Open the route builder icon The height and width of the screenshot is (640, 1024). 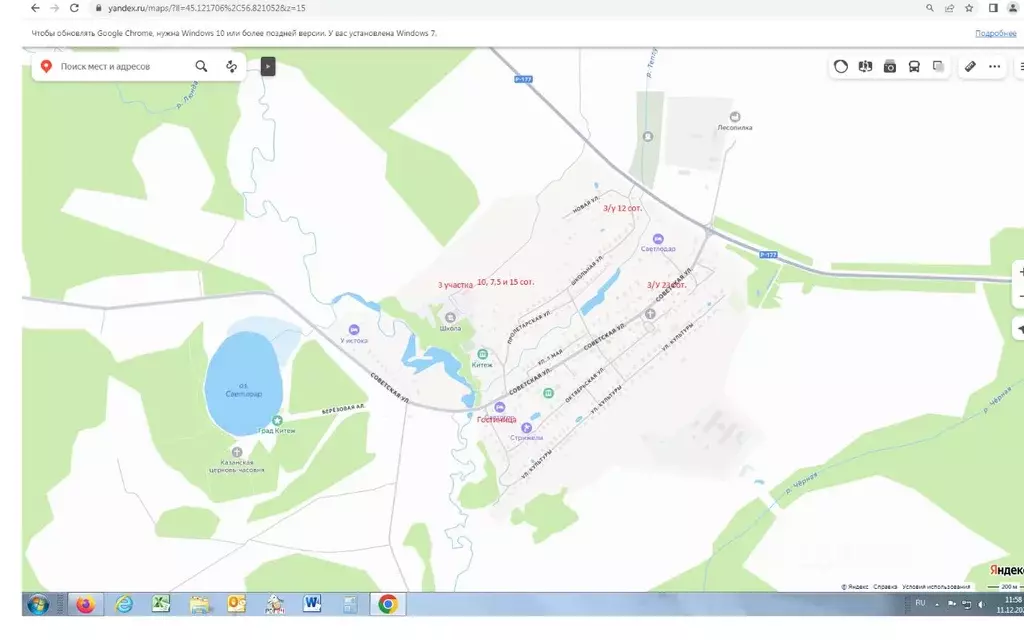coord(231,66)
